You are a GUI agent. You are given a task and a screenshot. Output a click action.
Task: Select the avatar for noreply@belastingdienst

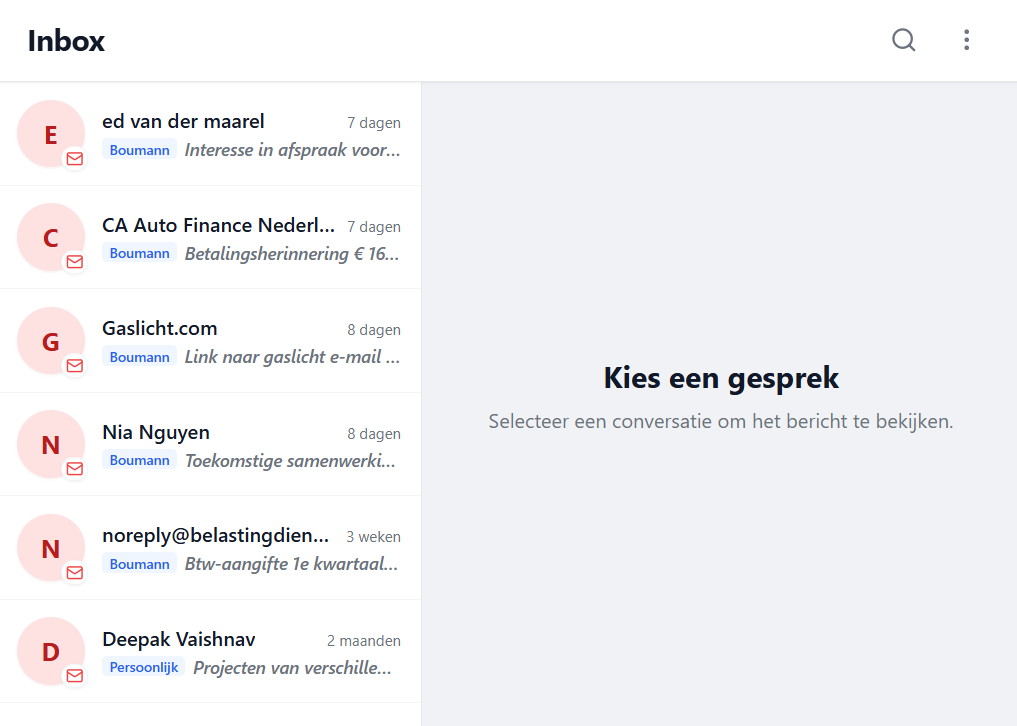click(x=50, y=547)
